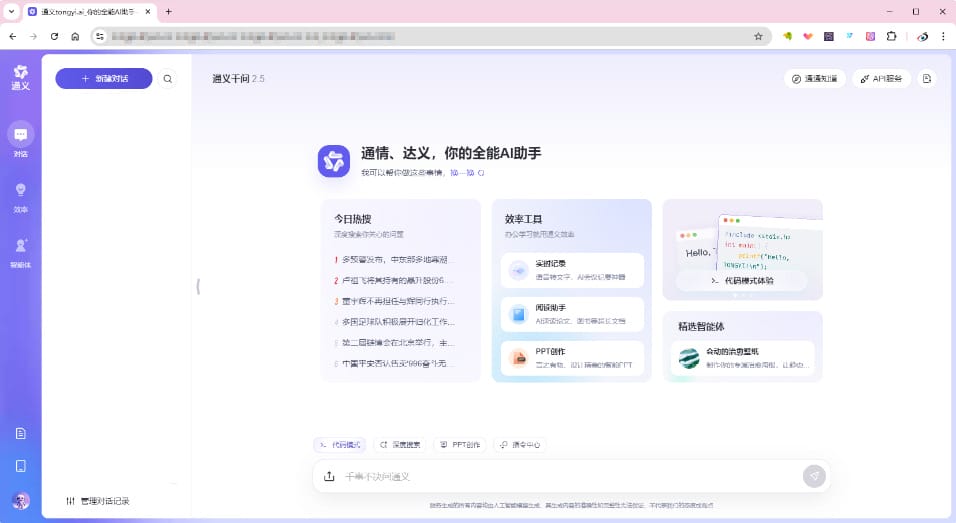Click the 效率工具 heading
The width and height of the screenshot is (956, 523).
point(523,219)
